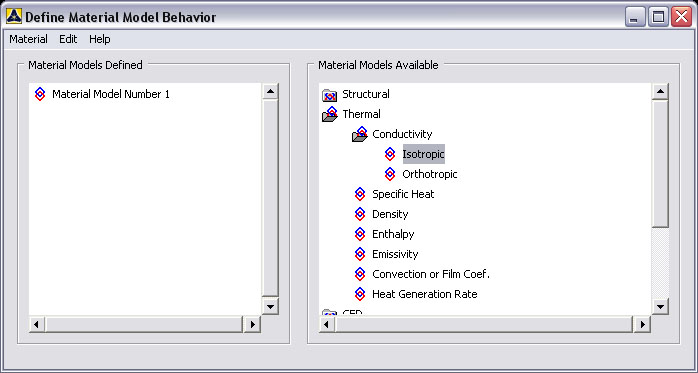This screenshot has height=373, width=698.
Task: Select the Isotropic conductivity item
Action: [x=423, y=154]
